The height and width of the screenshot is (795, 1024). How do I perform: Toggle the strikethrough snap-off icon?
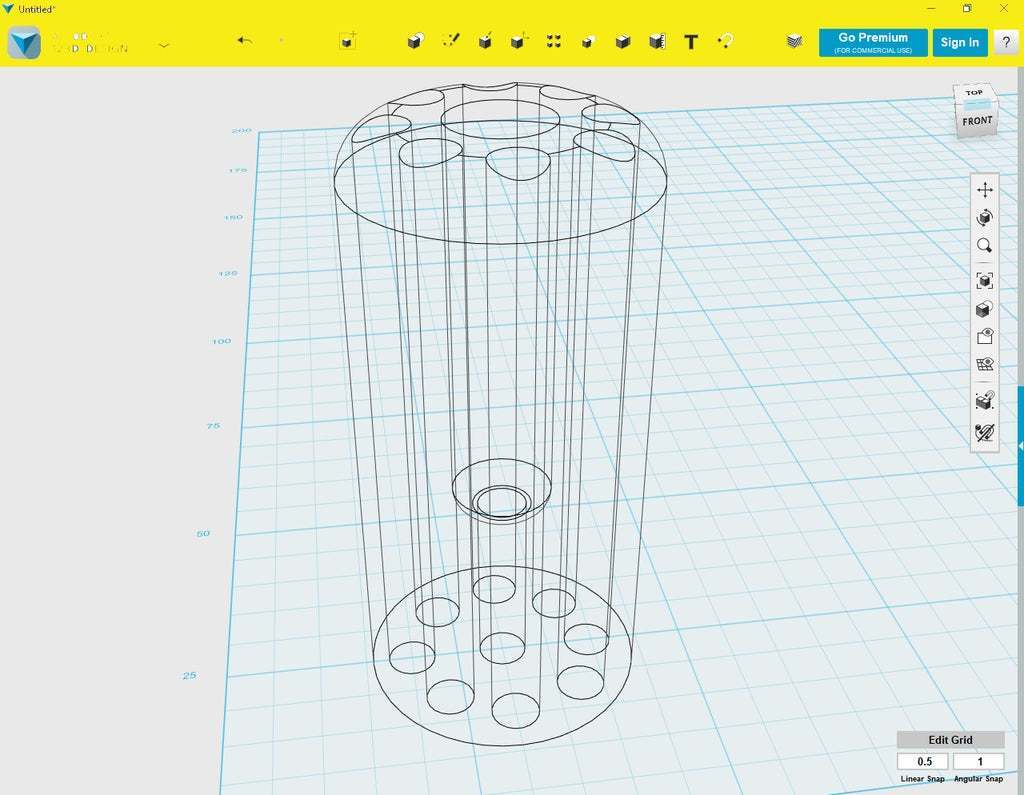click(x=985, y=432)
